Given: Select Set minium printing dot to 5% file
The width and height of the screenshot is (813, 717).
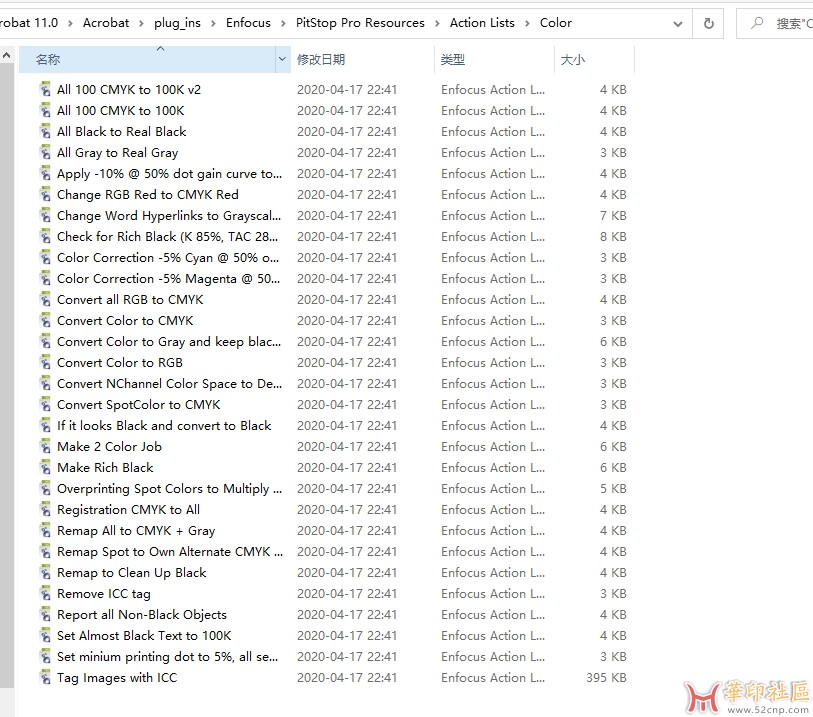Looking at the screenshot, I should pyautogui.click(x=167, y=656).
